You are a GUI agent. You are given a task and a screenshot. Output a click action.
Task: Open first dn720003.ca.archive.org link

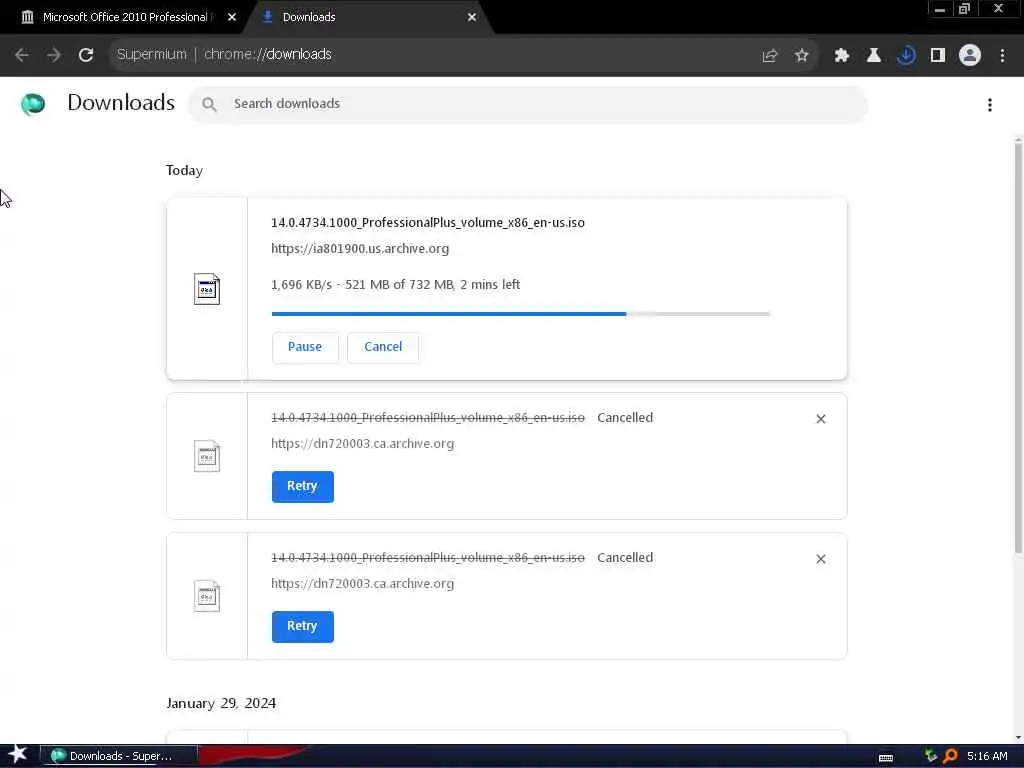click(362, 443)
